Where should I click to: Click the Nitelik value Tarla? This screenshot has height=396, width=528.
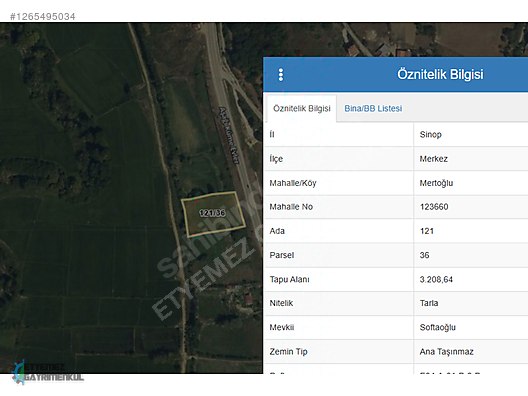point(429,303)
